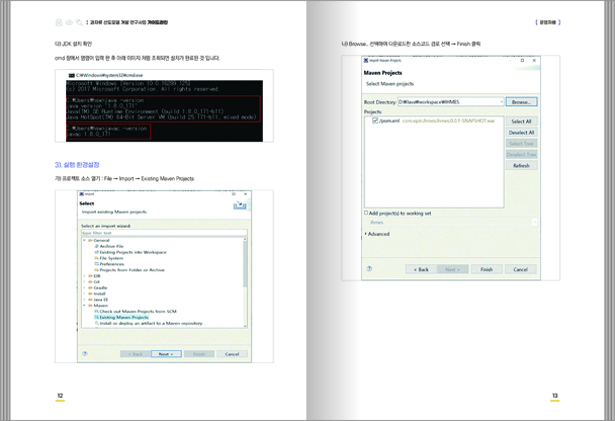Viewport: 615px width, 421px height.
Task: Select Install or deploy an artifact entry
Action: pyautogui.click(x=151, y=323)
